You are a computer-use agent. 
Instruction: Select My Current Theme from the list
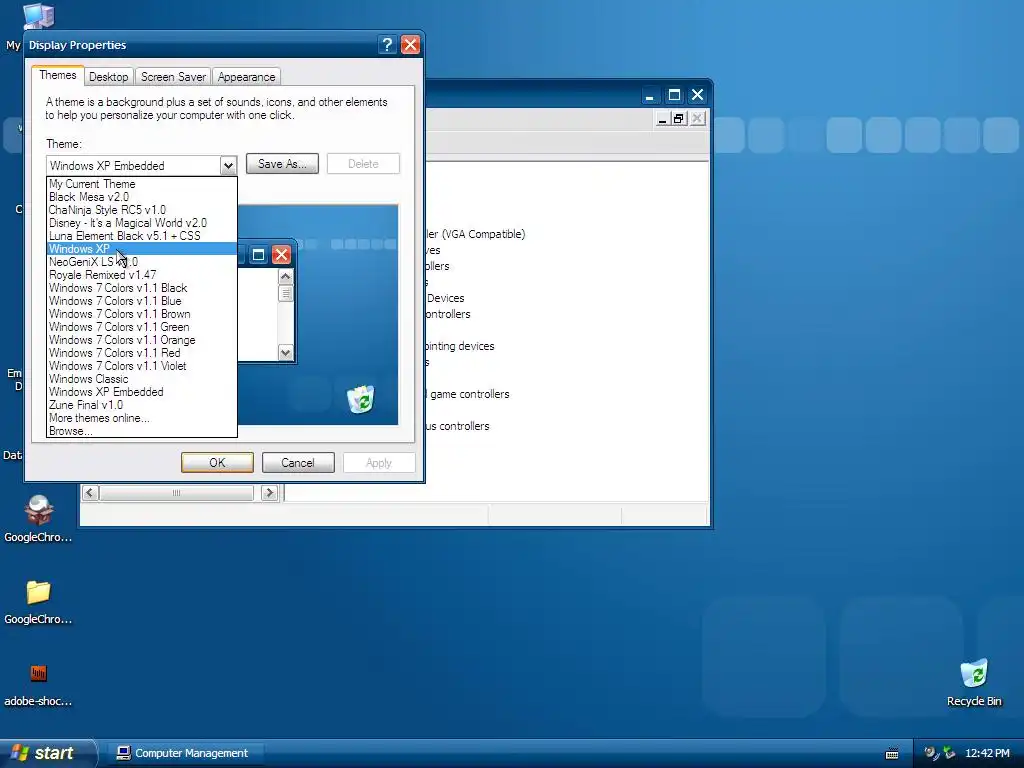pos(142,184)
